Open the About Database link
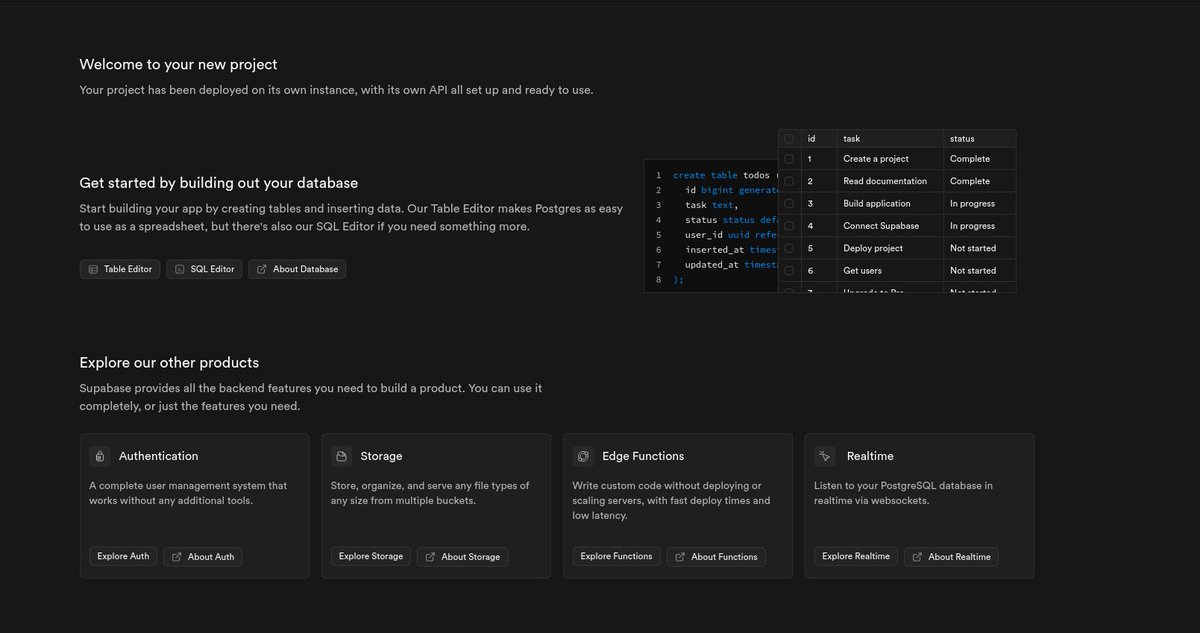The image size is (1200, 633). click(x=297, y=269)
